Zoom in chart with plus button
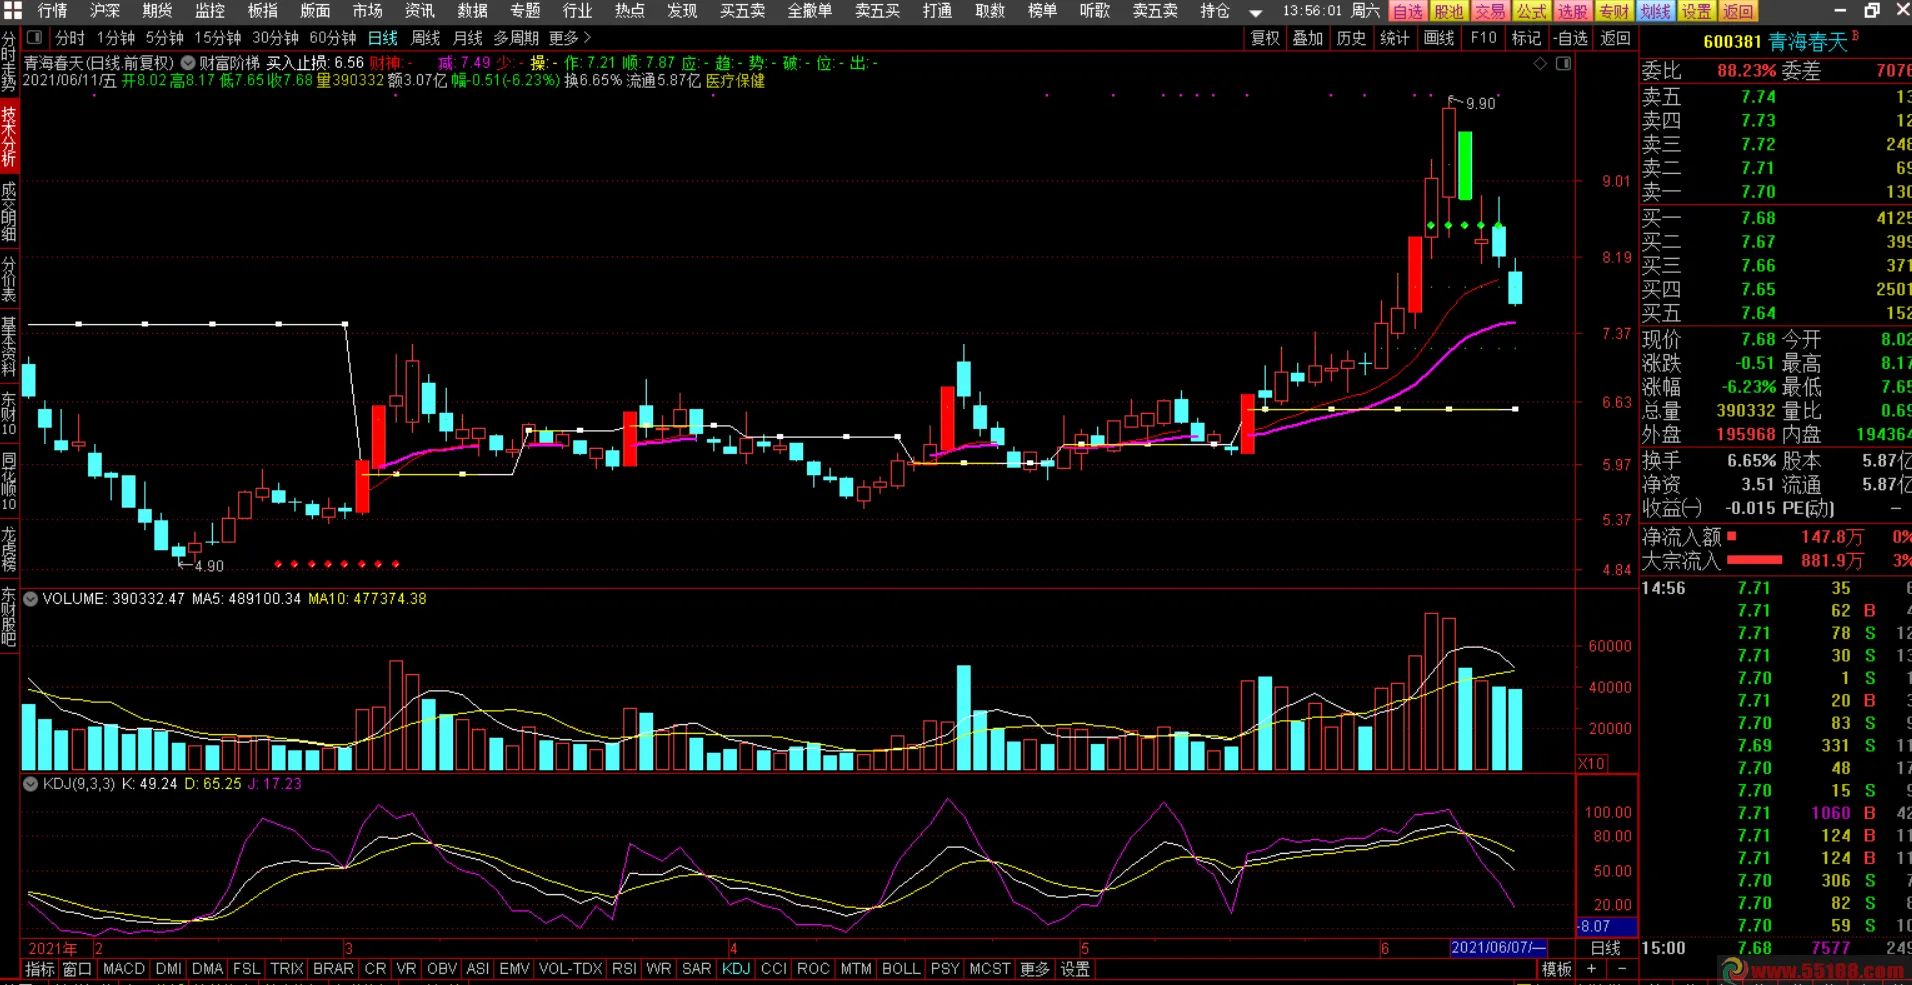 (x=1591, y=969)
